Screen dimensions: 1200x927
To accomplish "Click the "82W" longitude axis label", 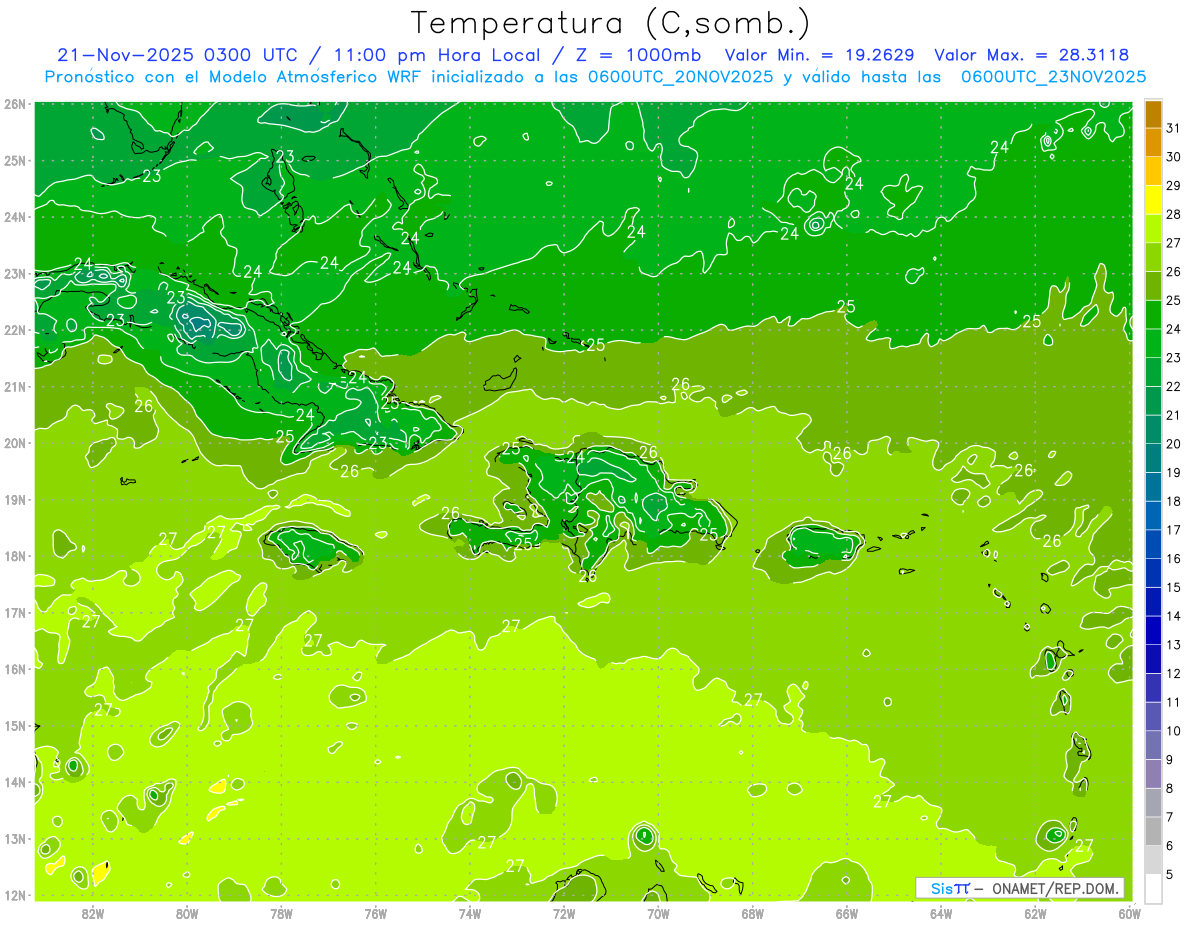I will [x=93, y=913].
